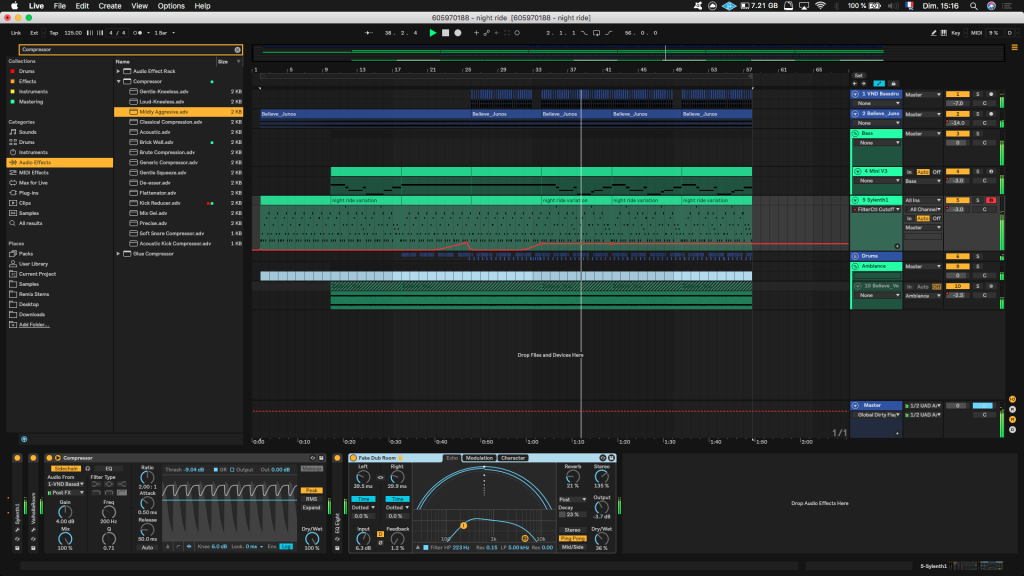Open User Library under Places
Image resolution: width=1024 pixels, height=576 pixels.
pos(33,264)
